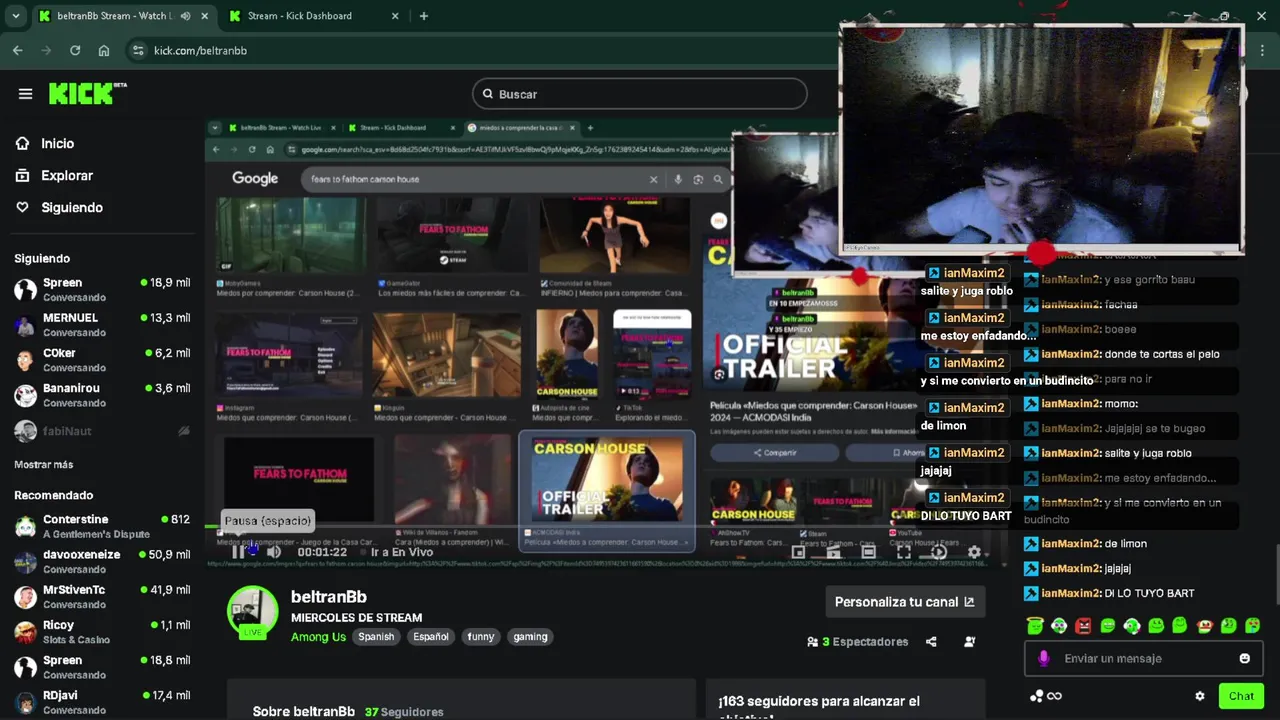The image size is (1280, 720).
Task: Send message with green Chat button
Action: click(x=1241, y=696)
